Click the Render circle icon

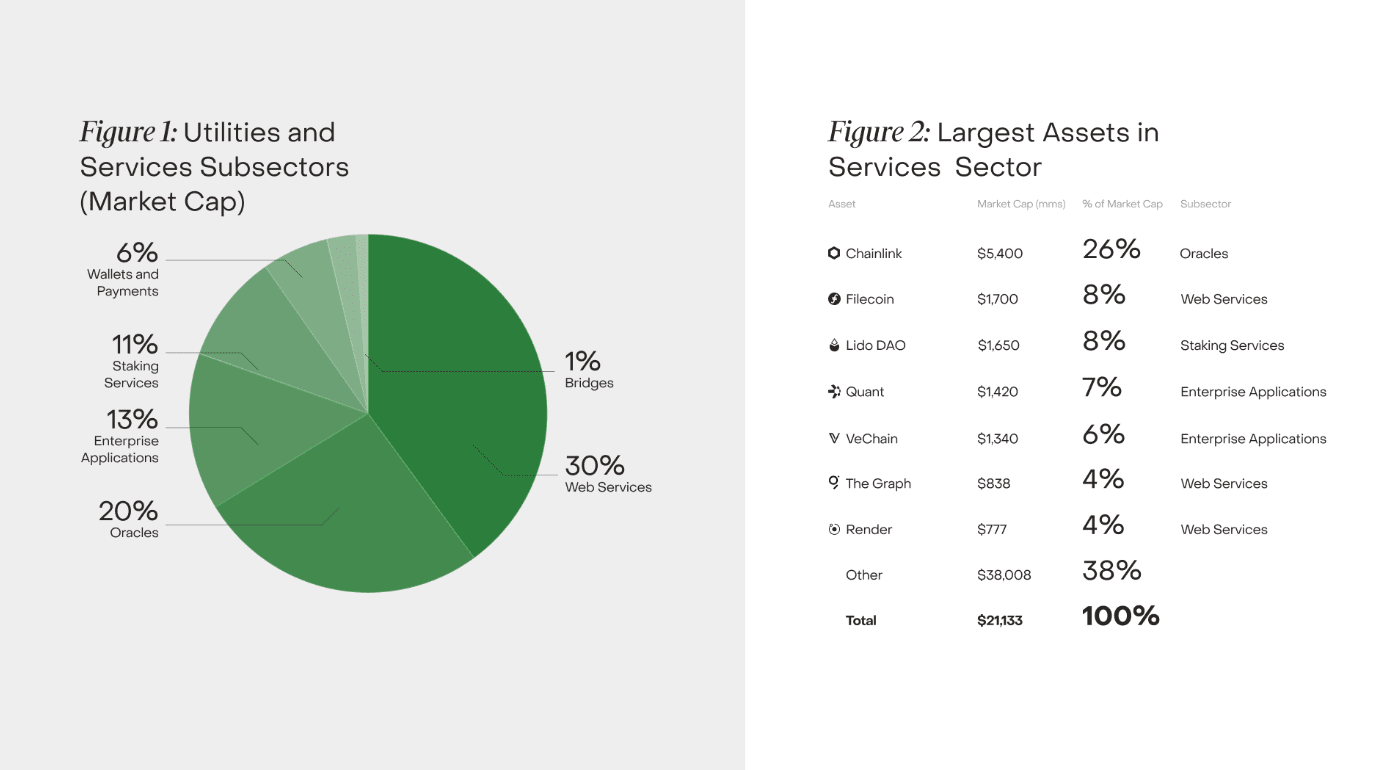click(834, 529)
